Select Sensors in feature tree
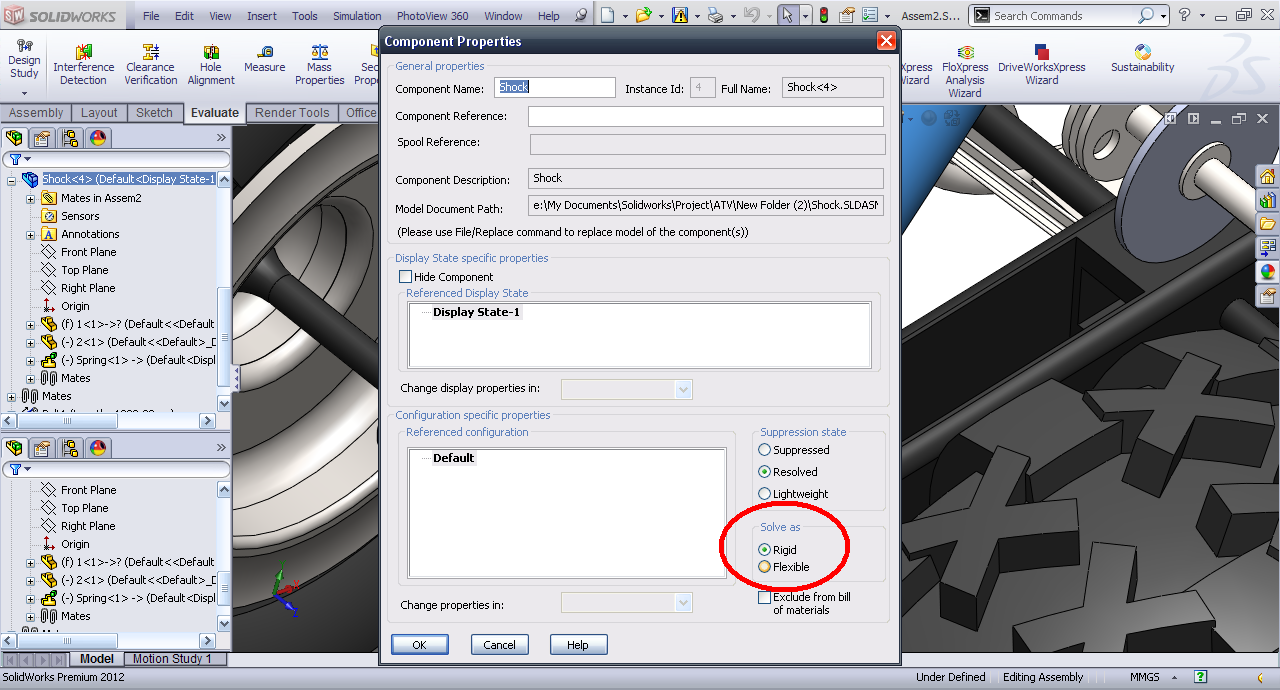This screenshot has width=1280, height=690. click(80, 216)
